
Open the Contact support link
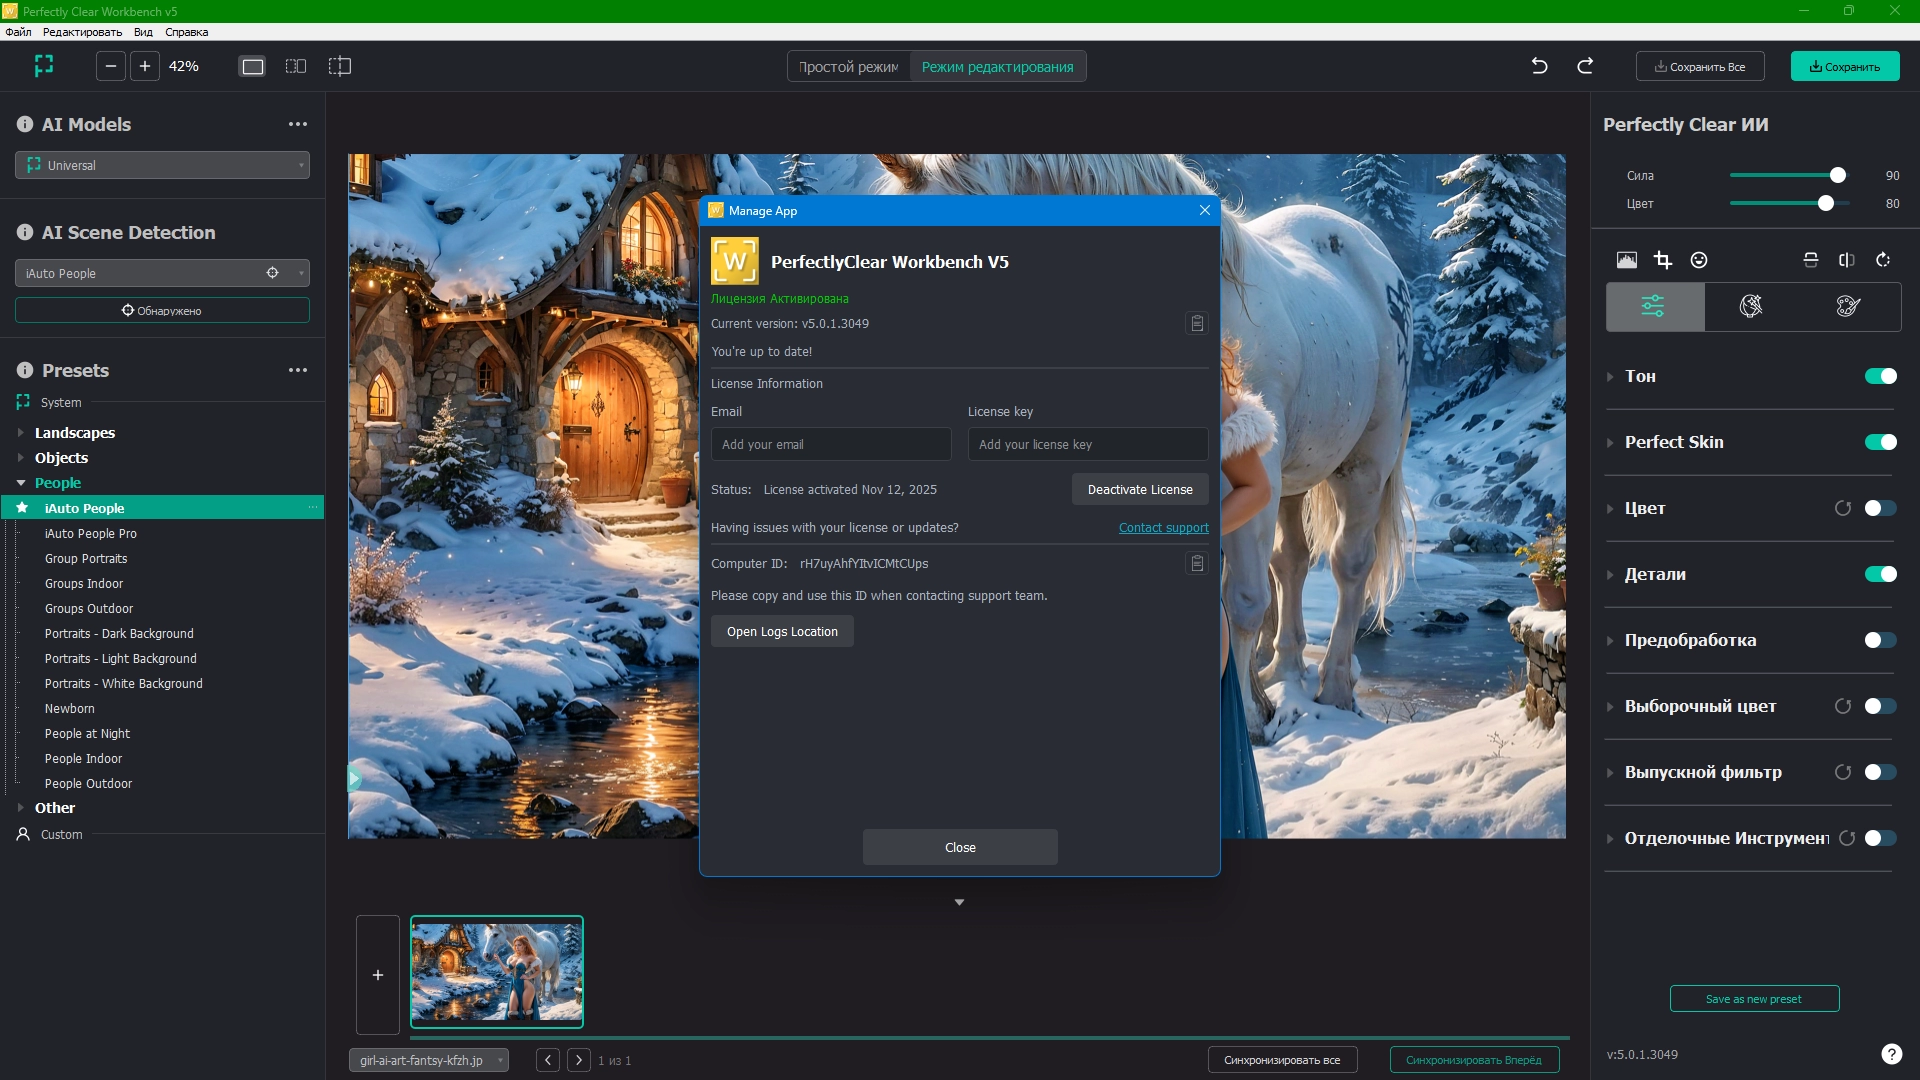[x=1163, y=528]
